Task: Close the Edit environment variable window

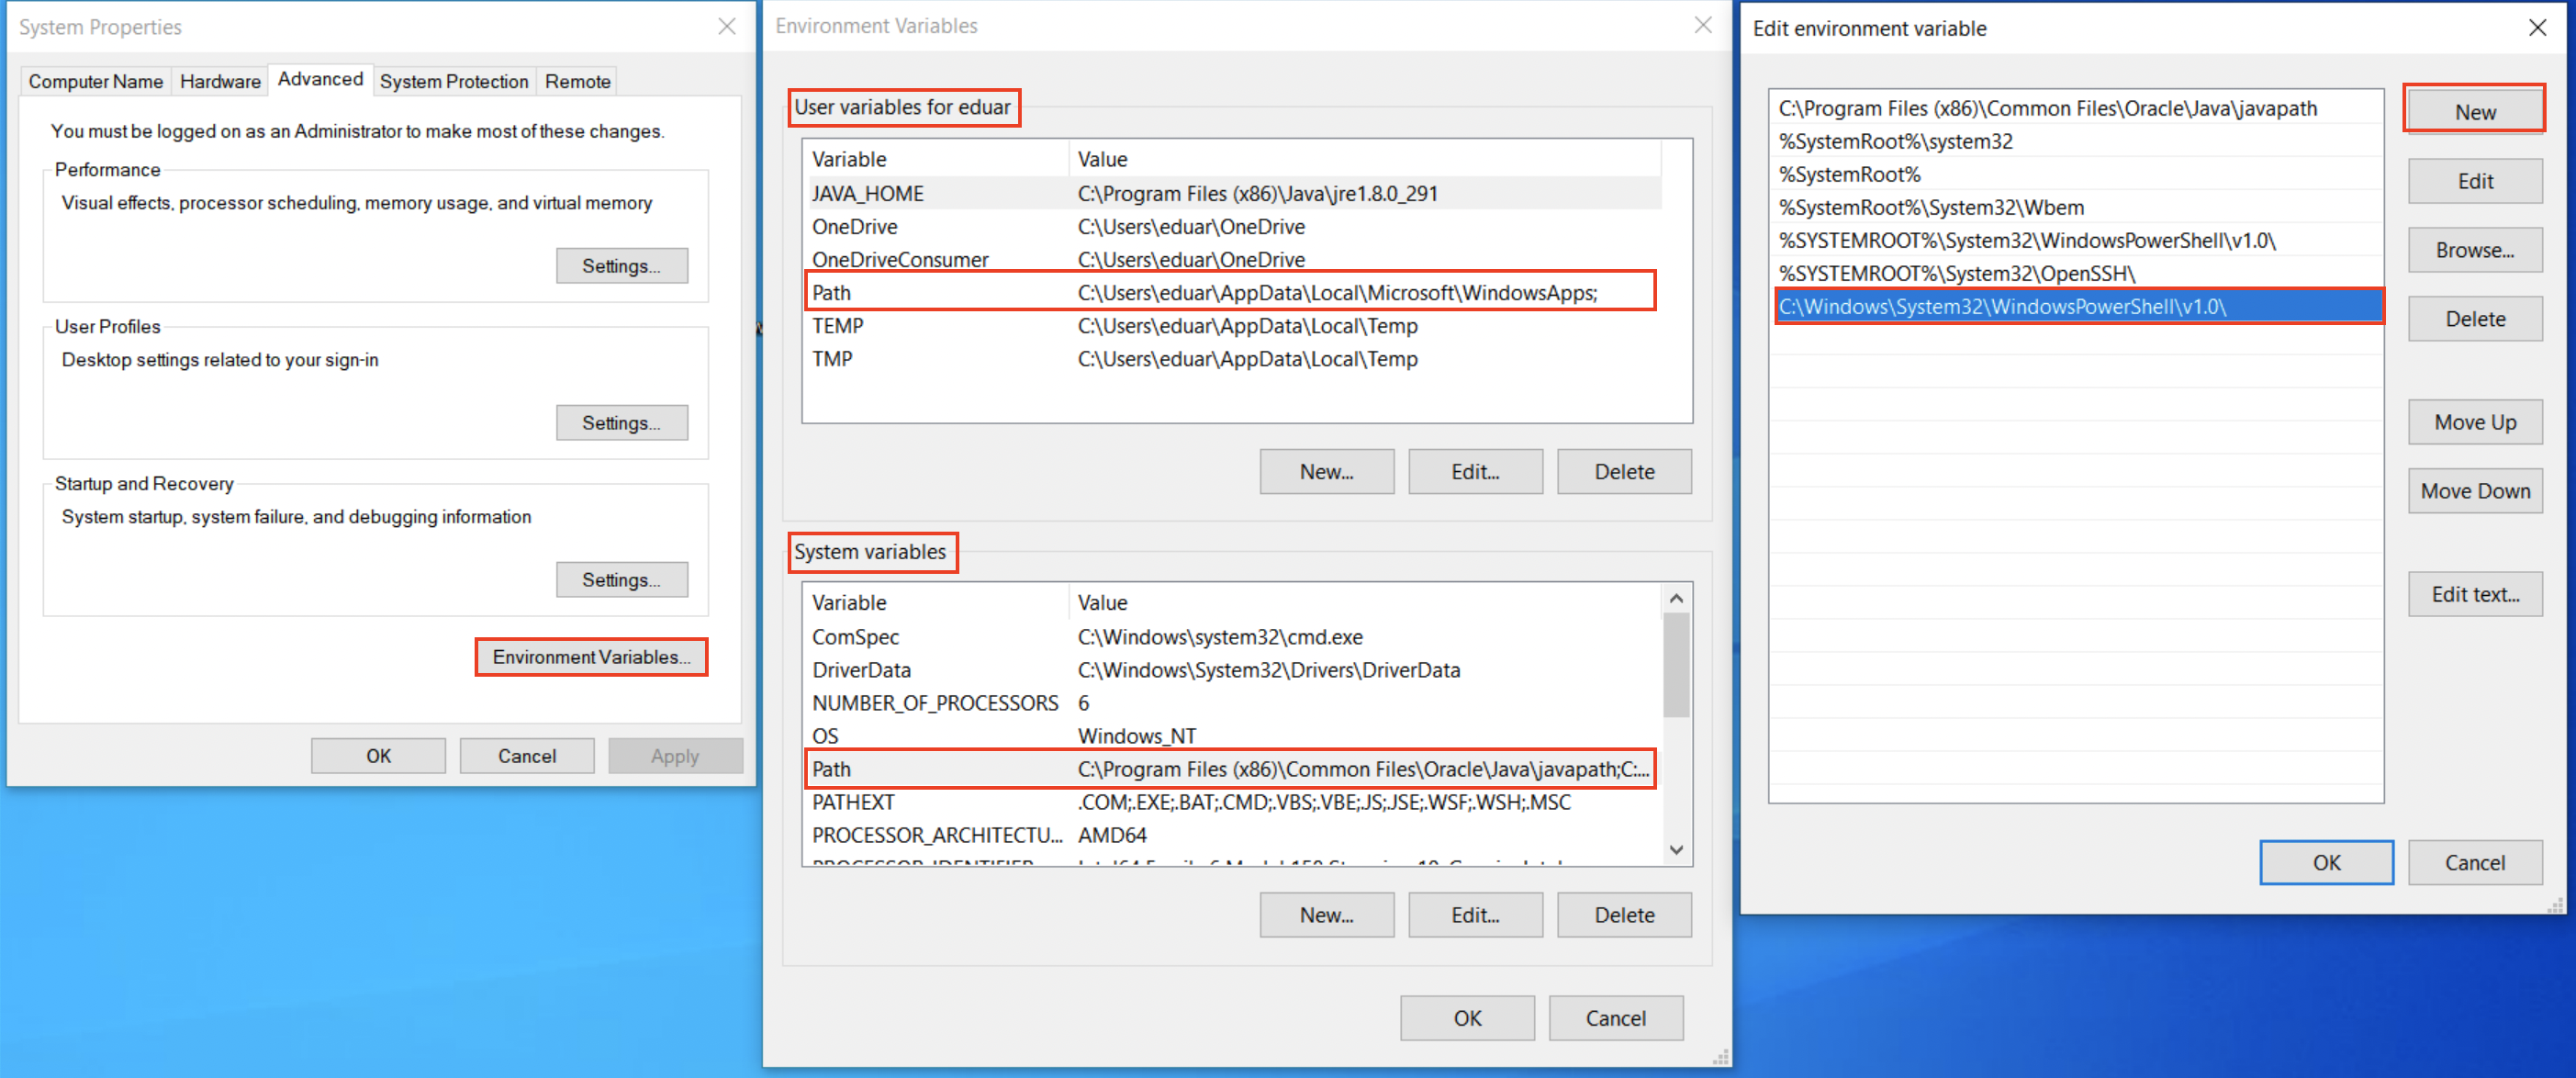Action: coord(2537,28)
